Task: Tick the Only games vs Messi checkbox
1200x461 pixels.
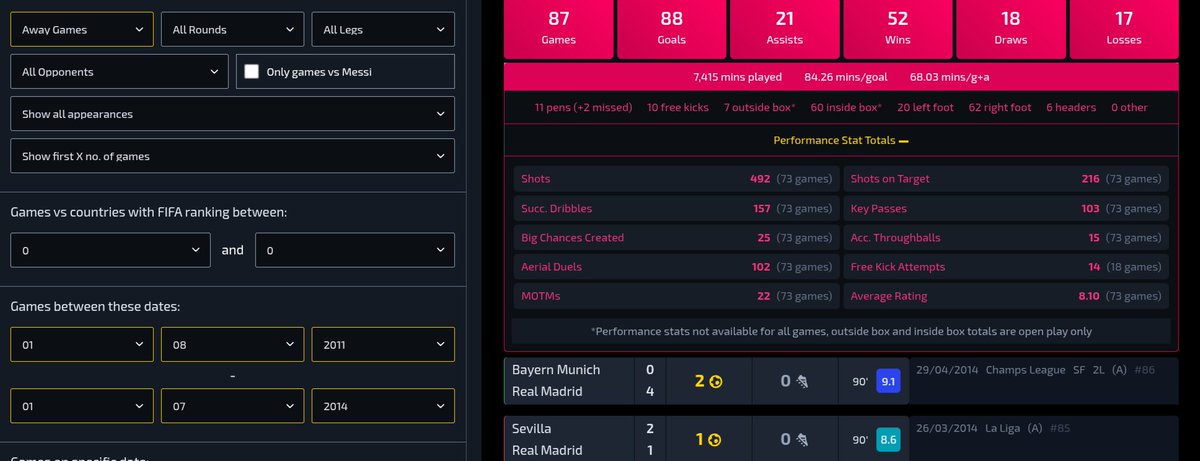Action: tap(252, 72)
